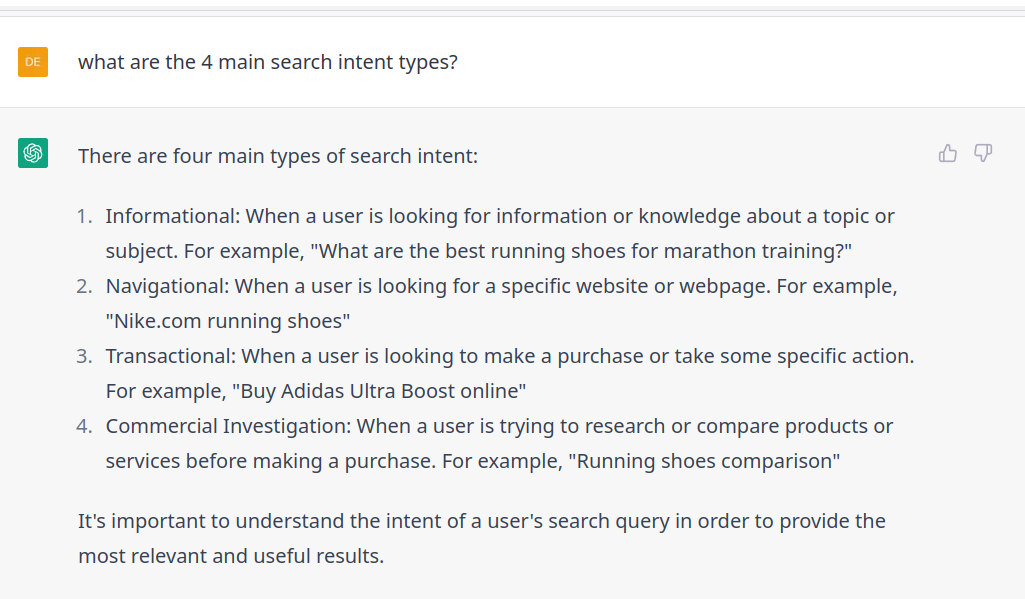Click the sentence starting "It's important to understand"
The width and height of the screenshot is (1025, 599).
pyautogui.click(x=481, y=521)
